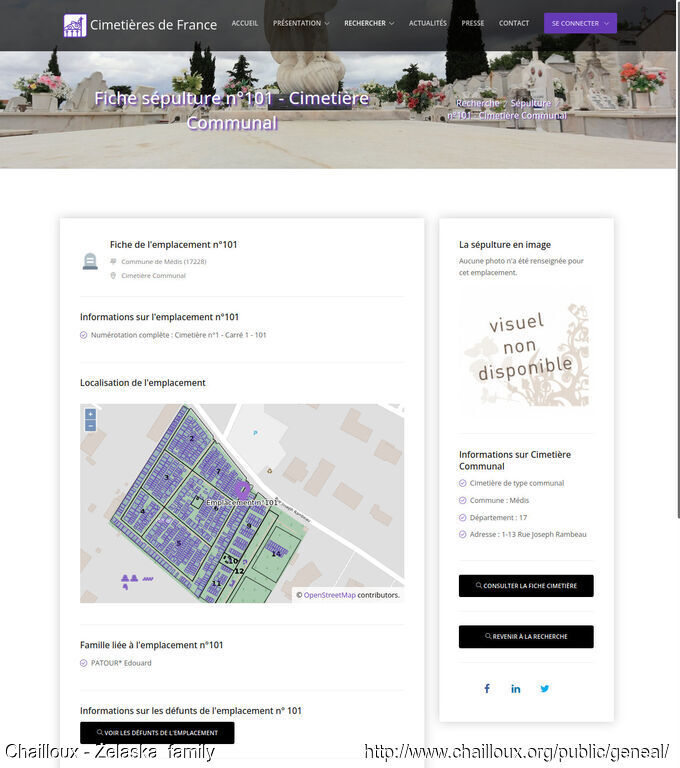This screenshot has width=680, height=768.
Task: Click the Recherche breadcrumb link
Action: coord(478,103)
